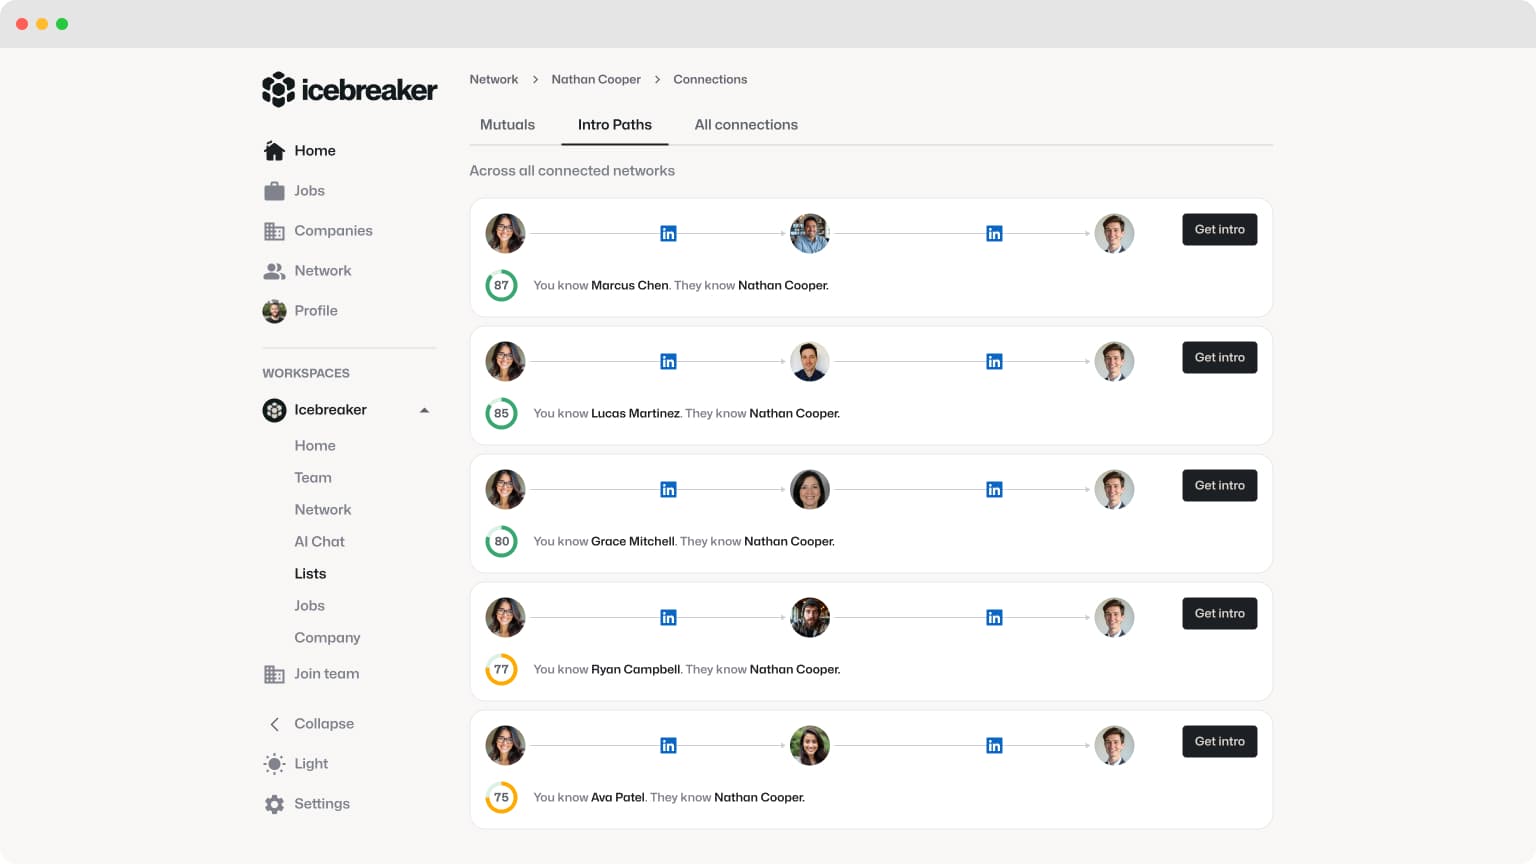The image size is (1536, 864).
Task: Click the score 87 progress ring
Action: click(501, 285)
